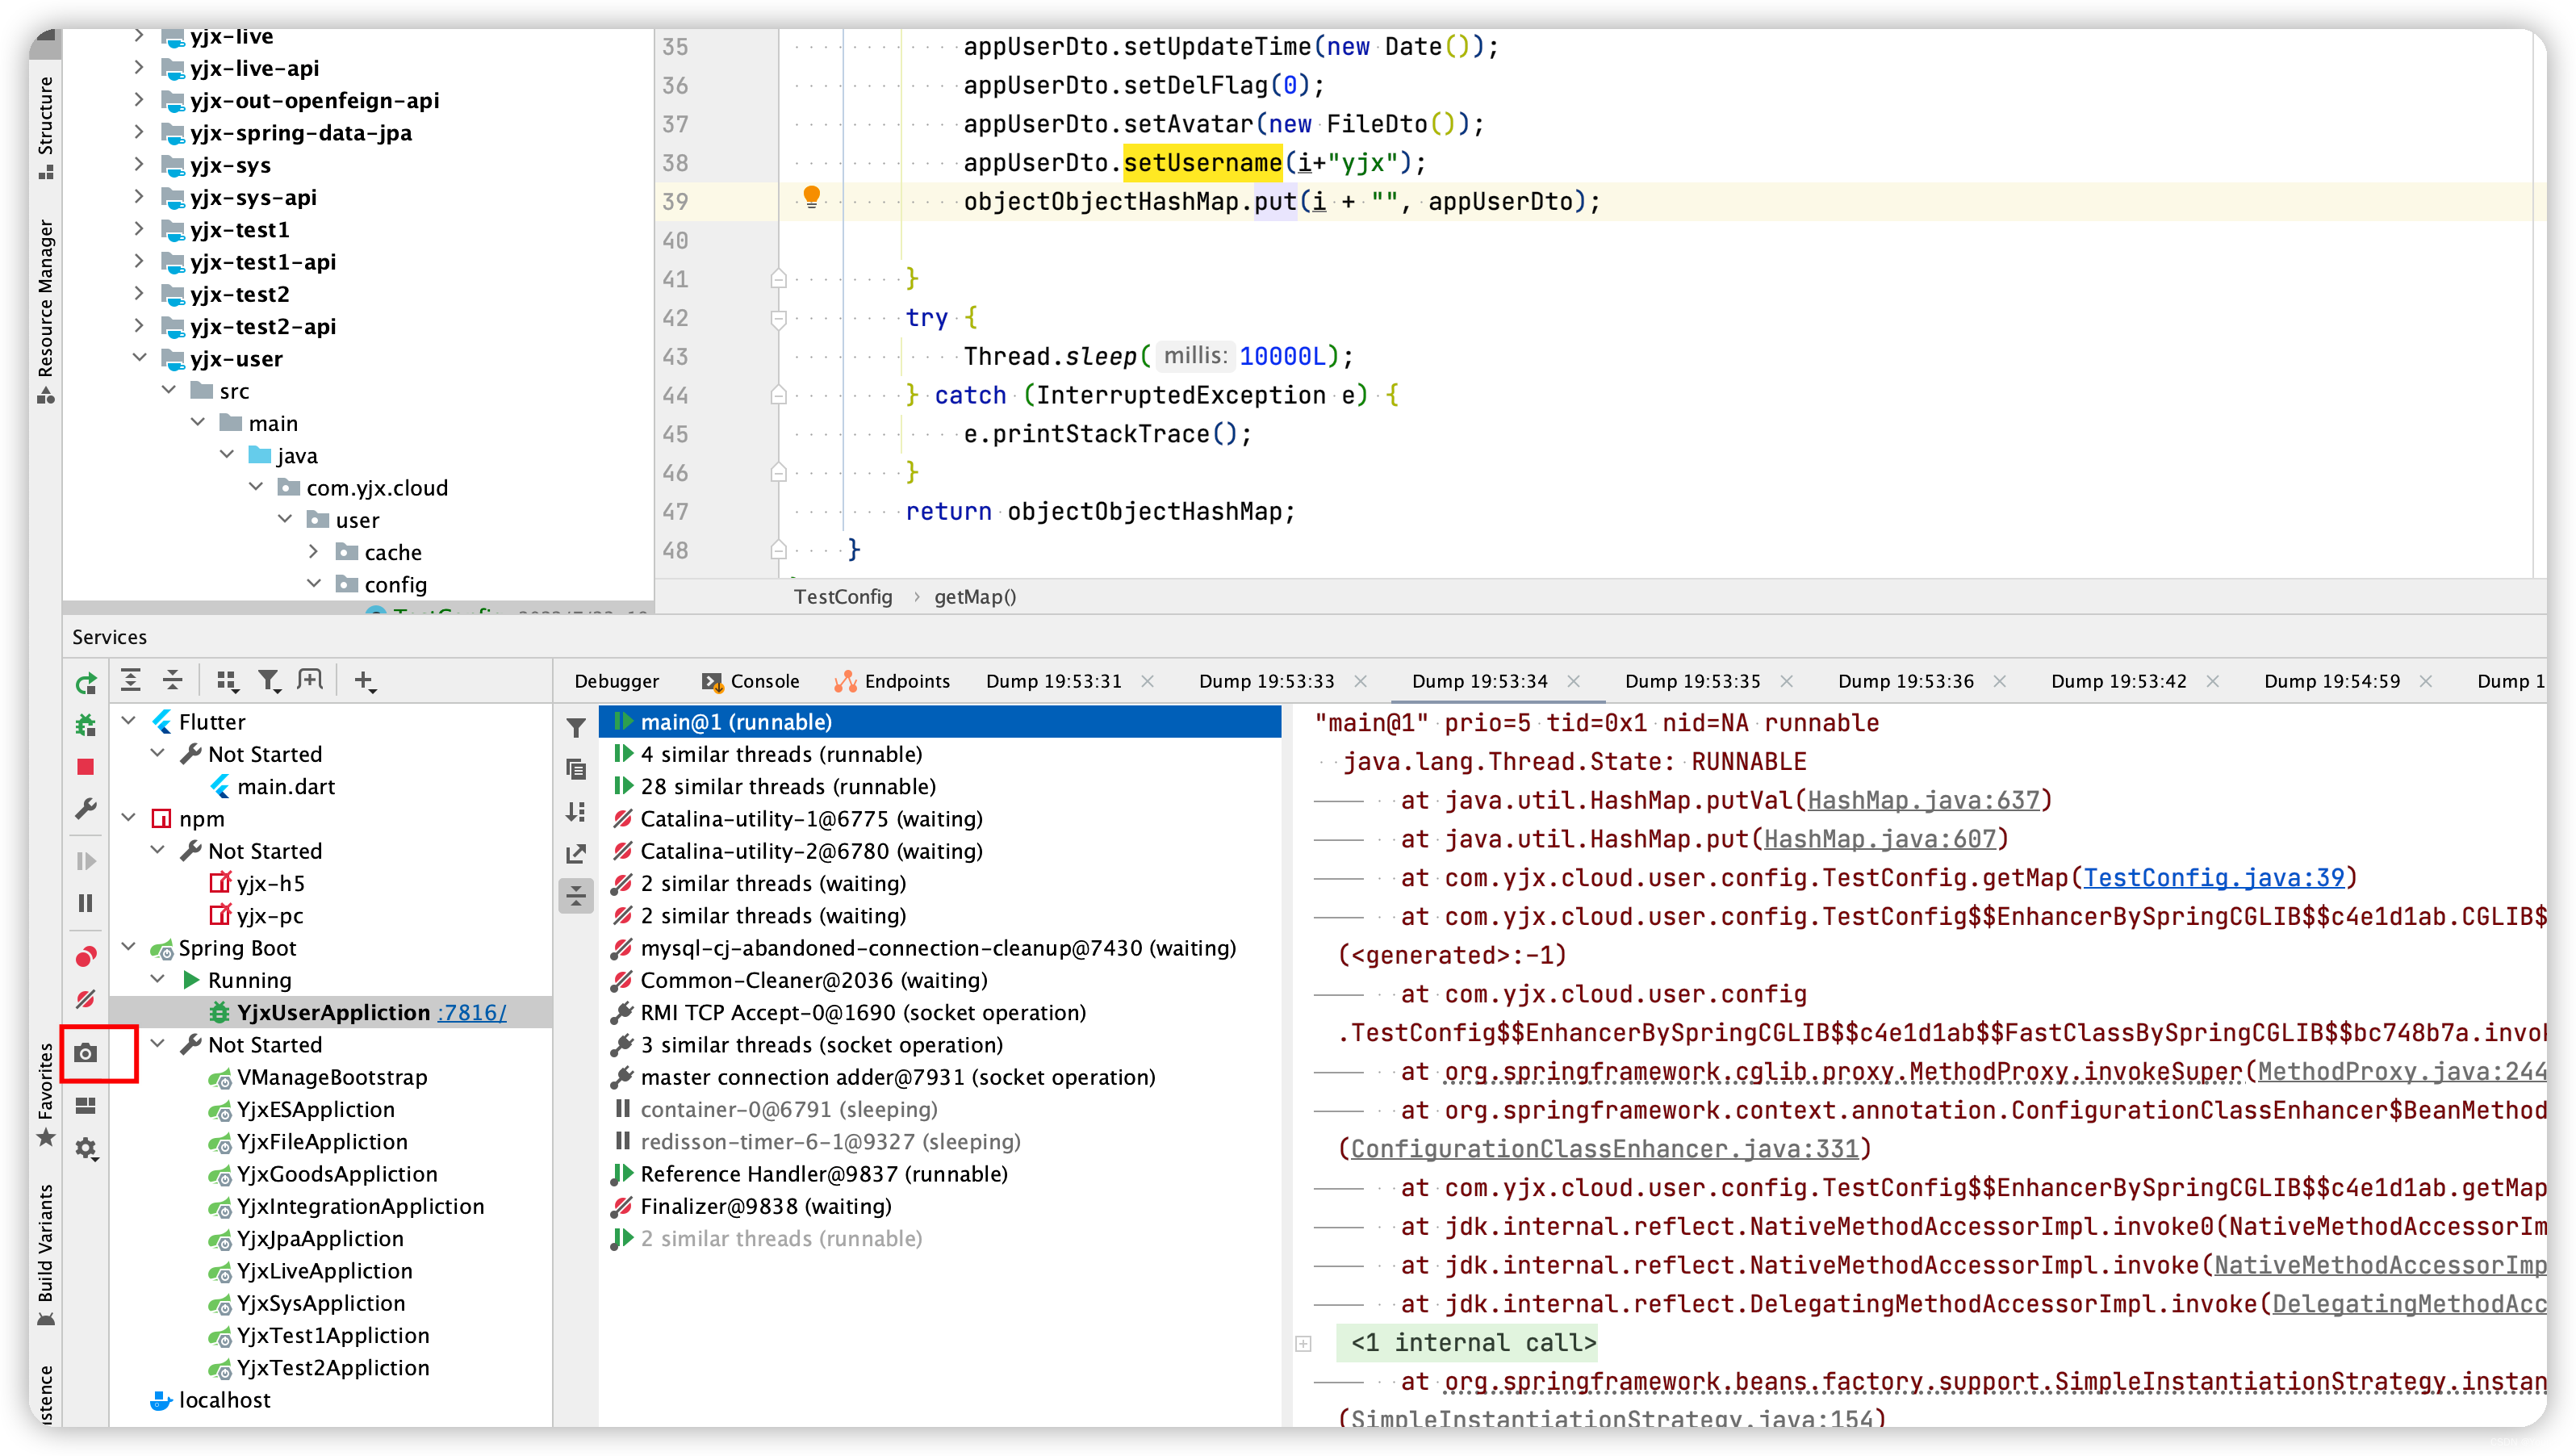Click getMap() in the breadcrumb bar

[975, 597]
